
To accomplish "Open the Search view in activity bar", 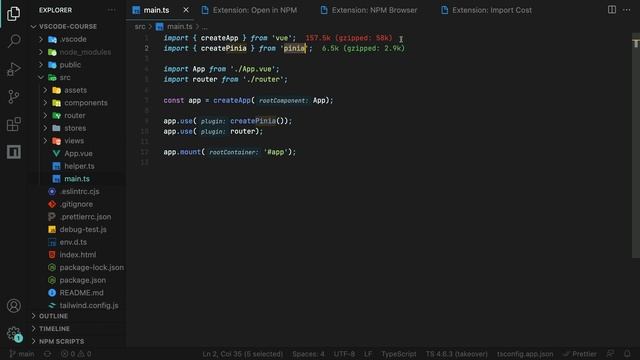I will pyautogui.click(x=13, y=41).
